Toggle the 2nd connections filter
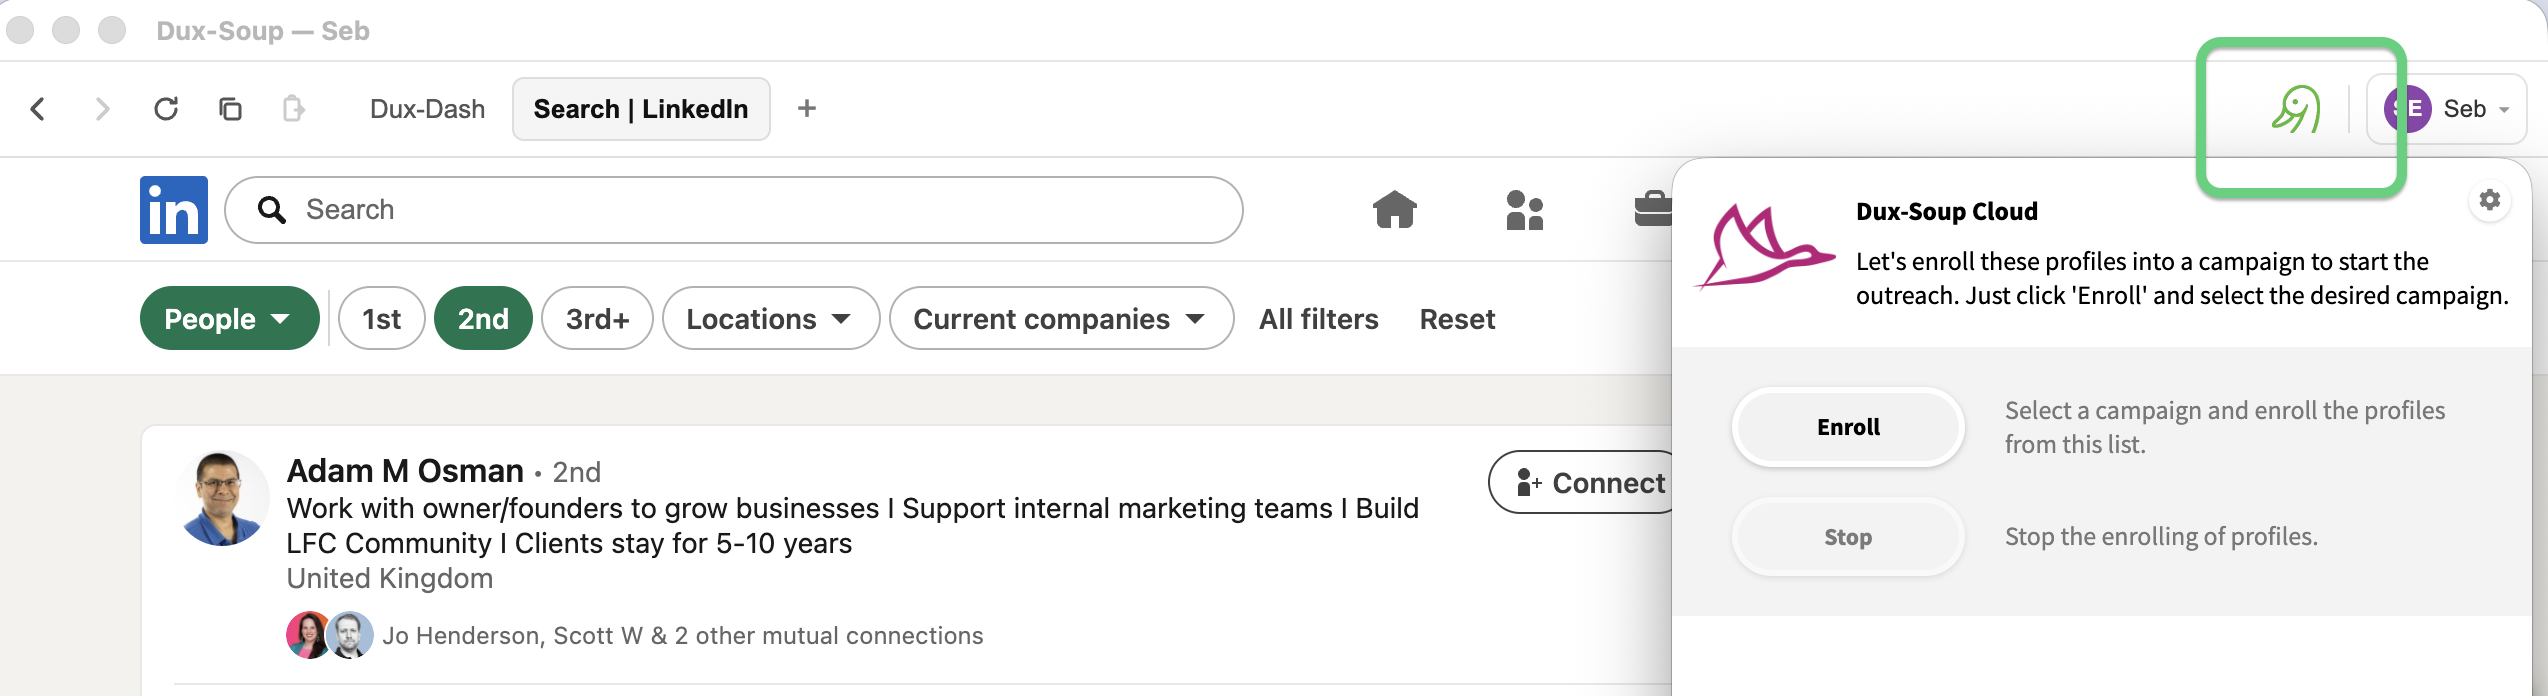 [x=483, y=319]
